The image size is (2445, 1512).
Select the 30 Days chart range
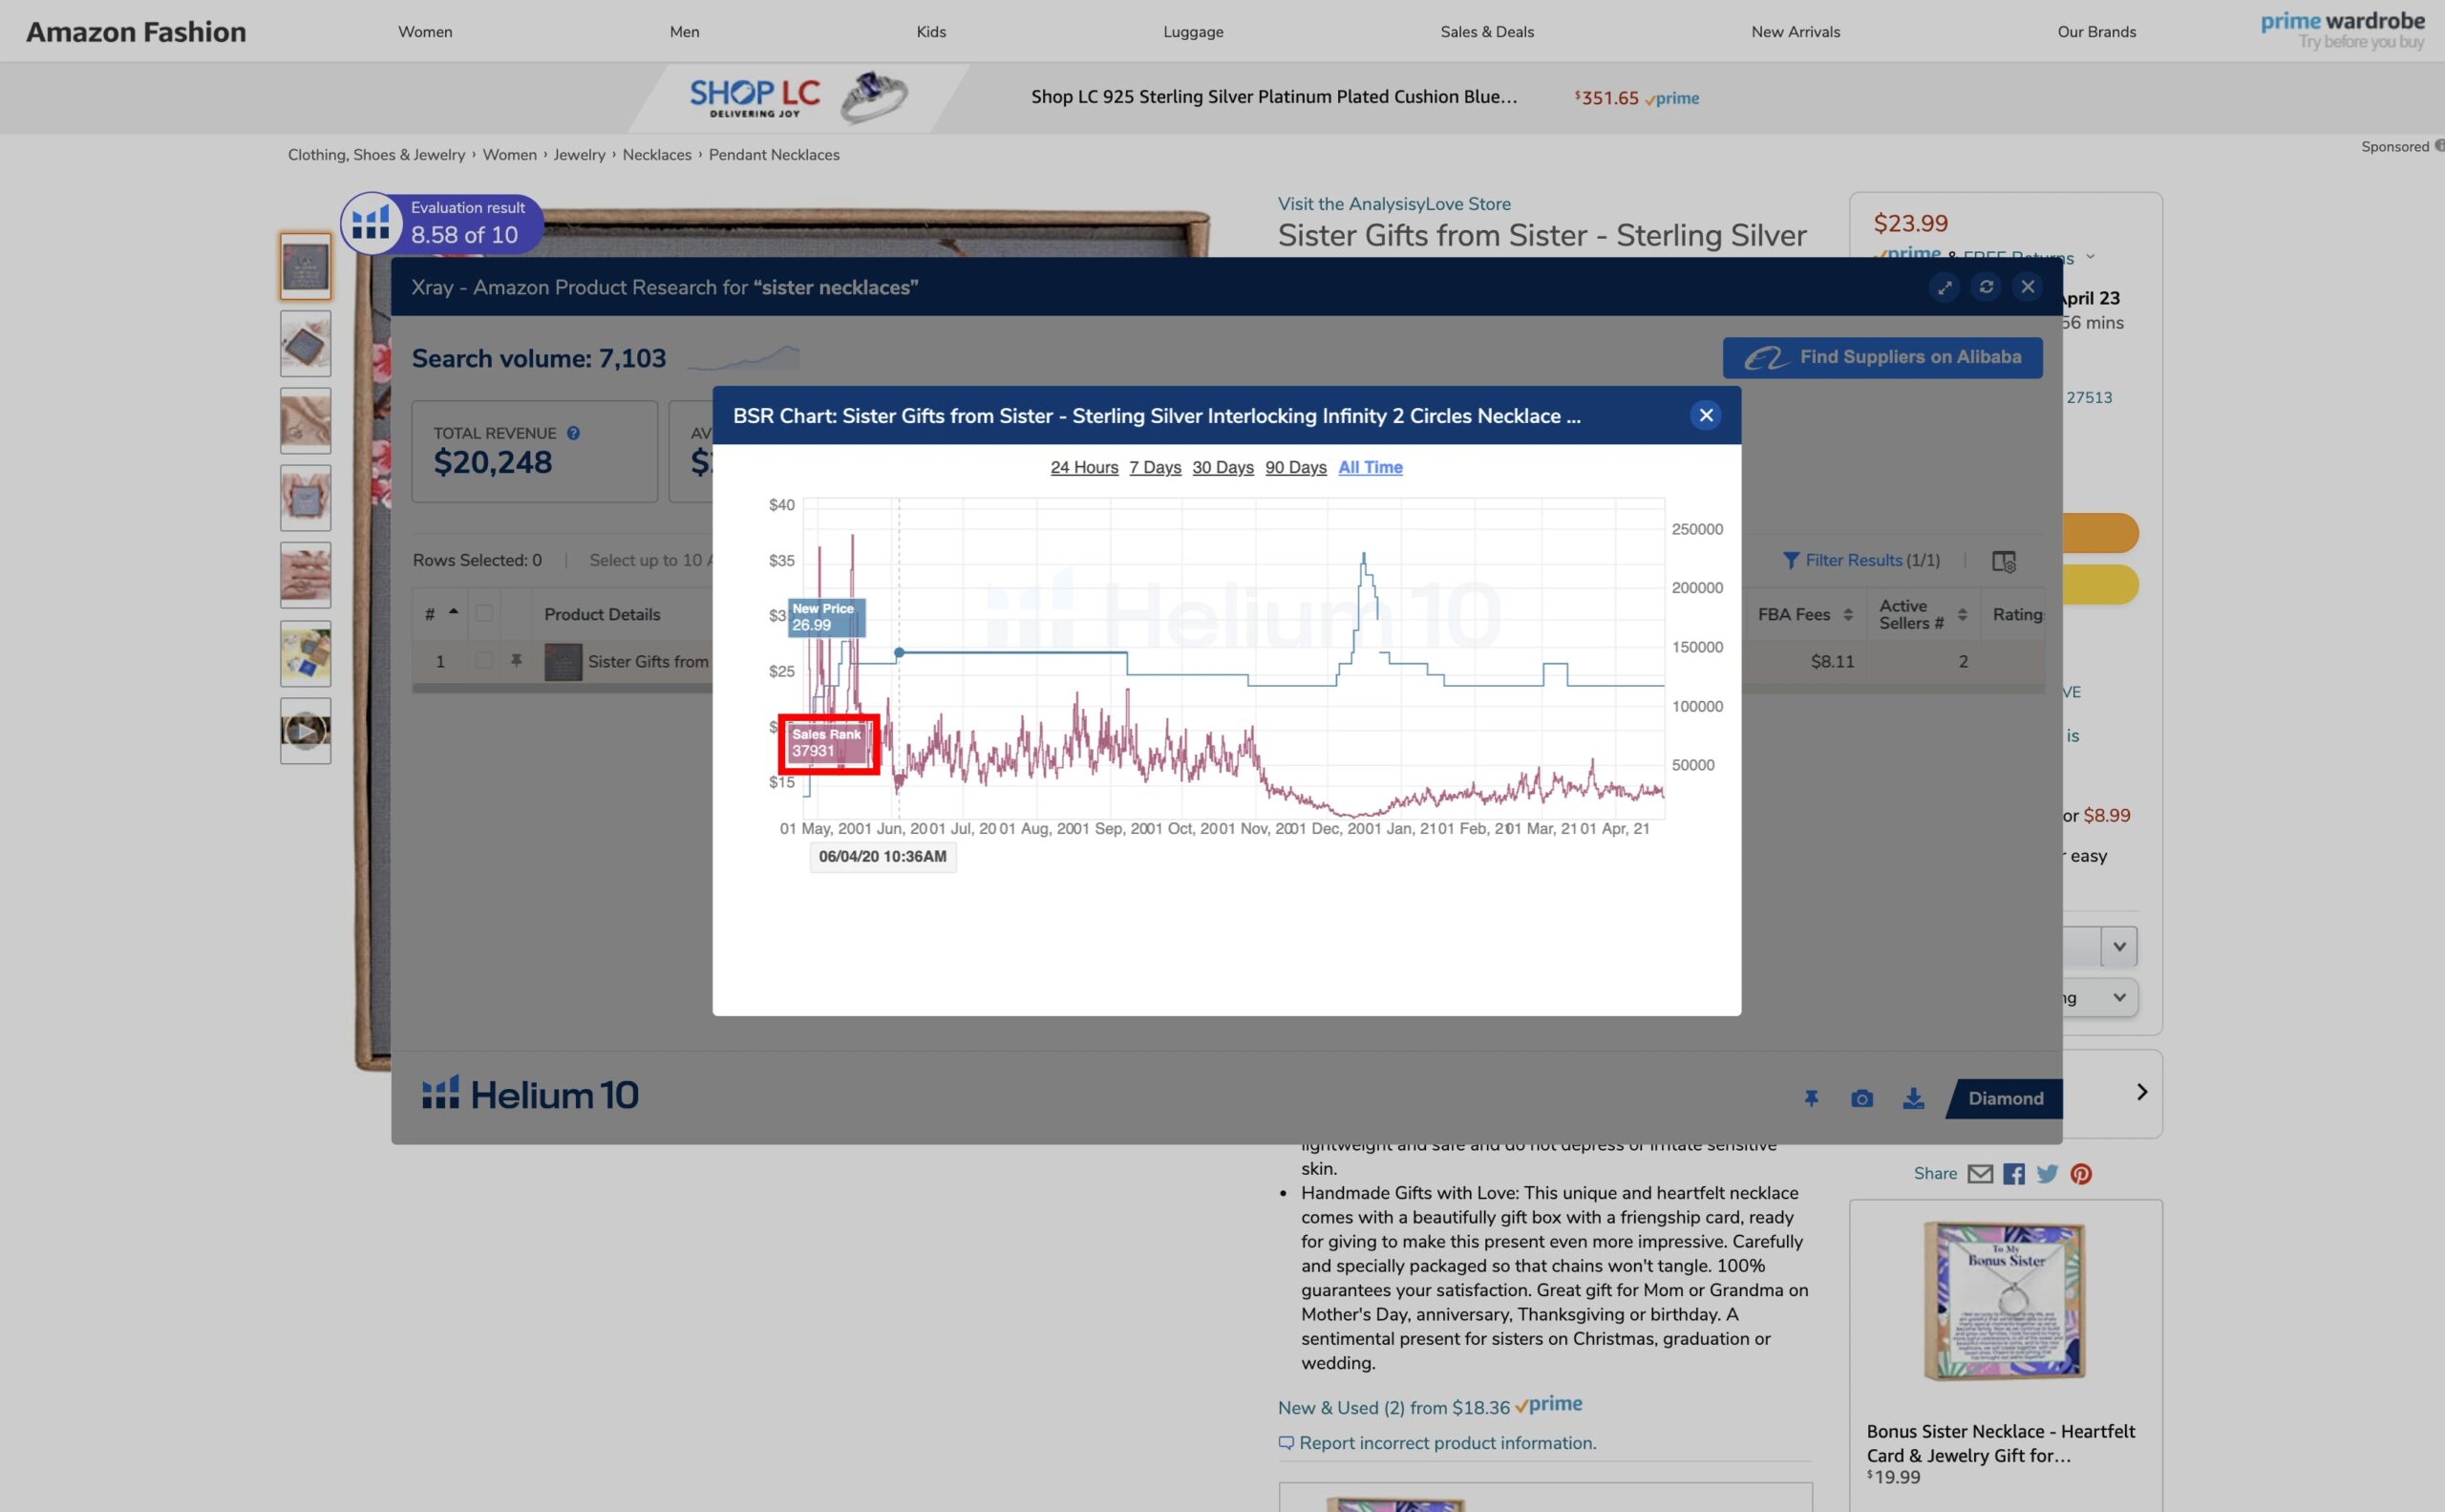coord(1222,467)
